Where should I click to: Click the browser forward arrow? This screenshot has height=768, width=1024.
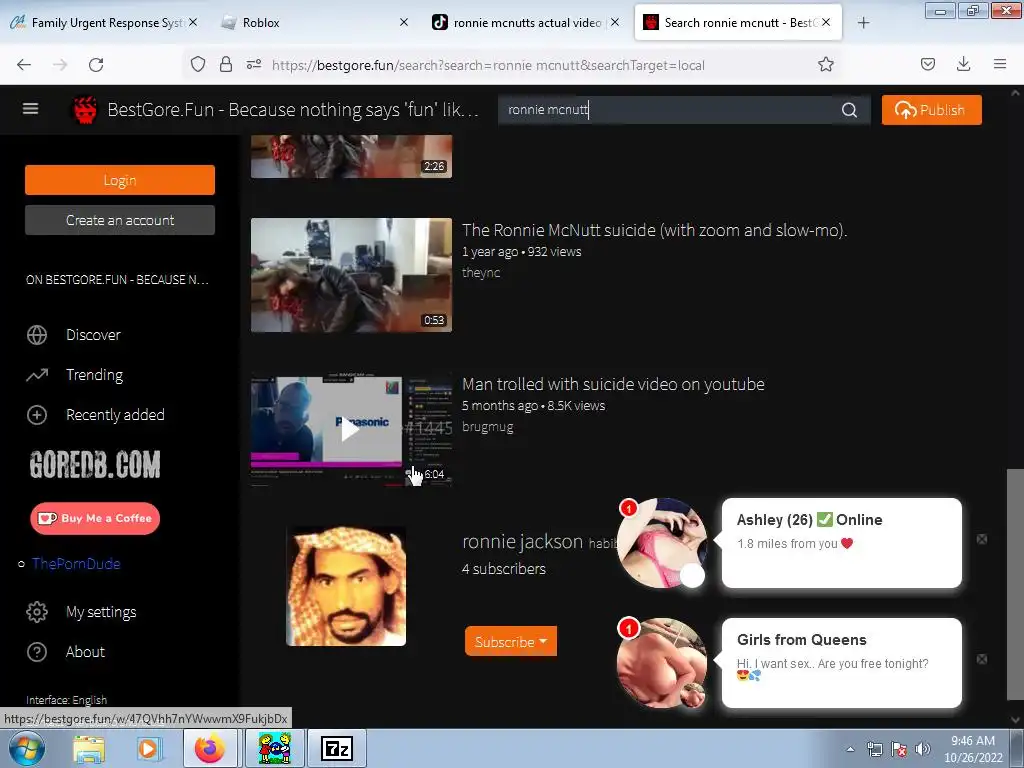60,65
